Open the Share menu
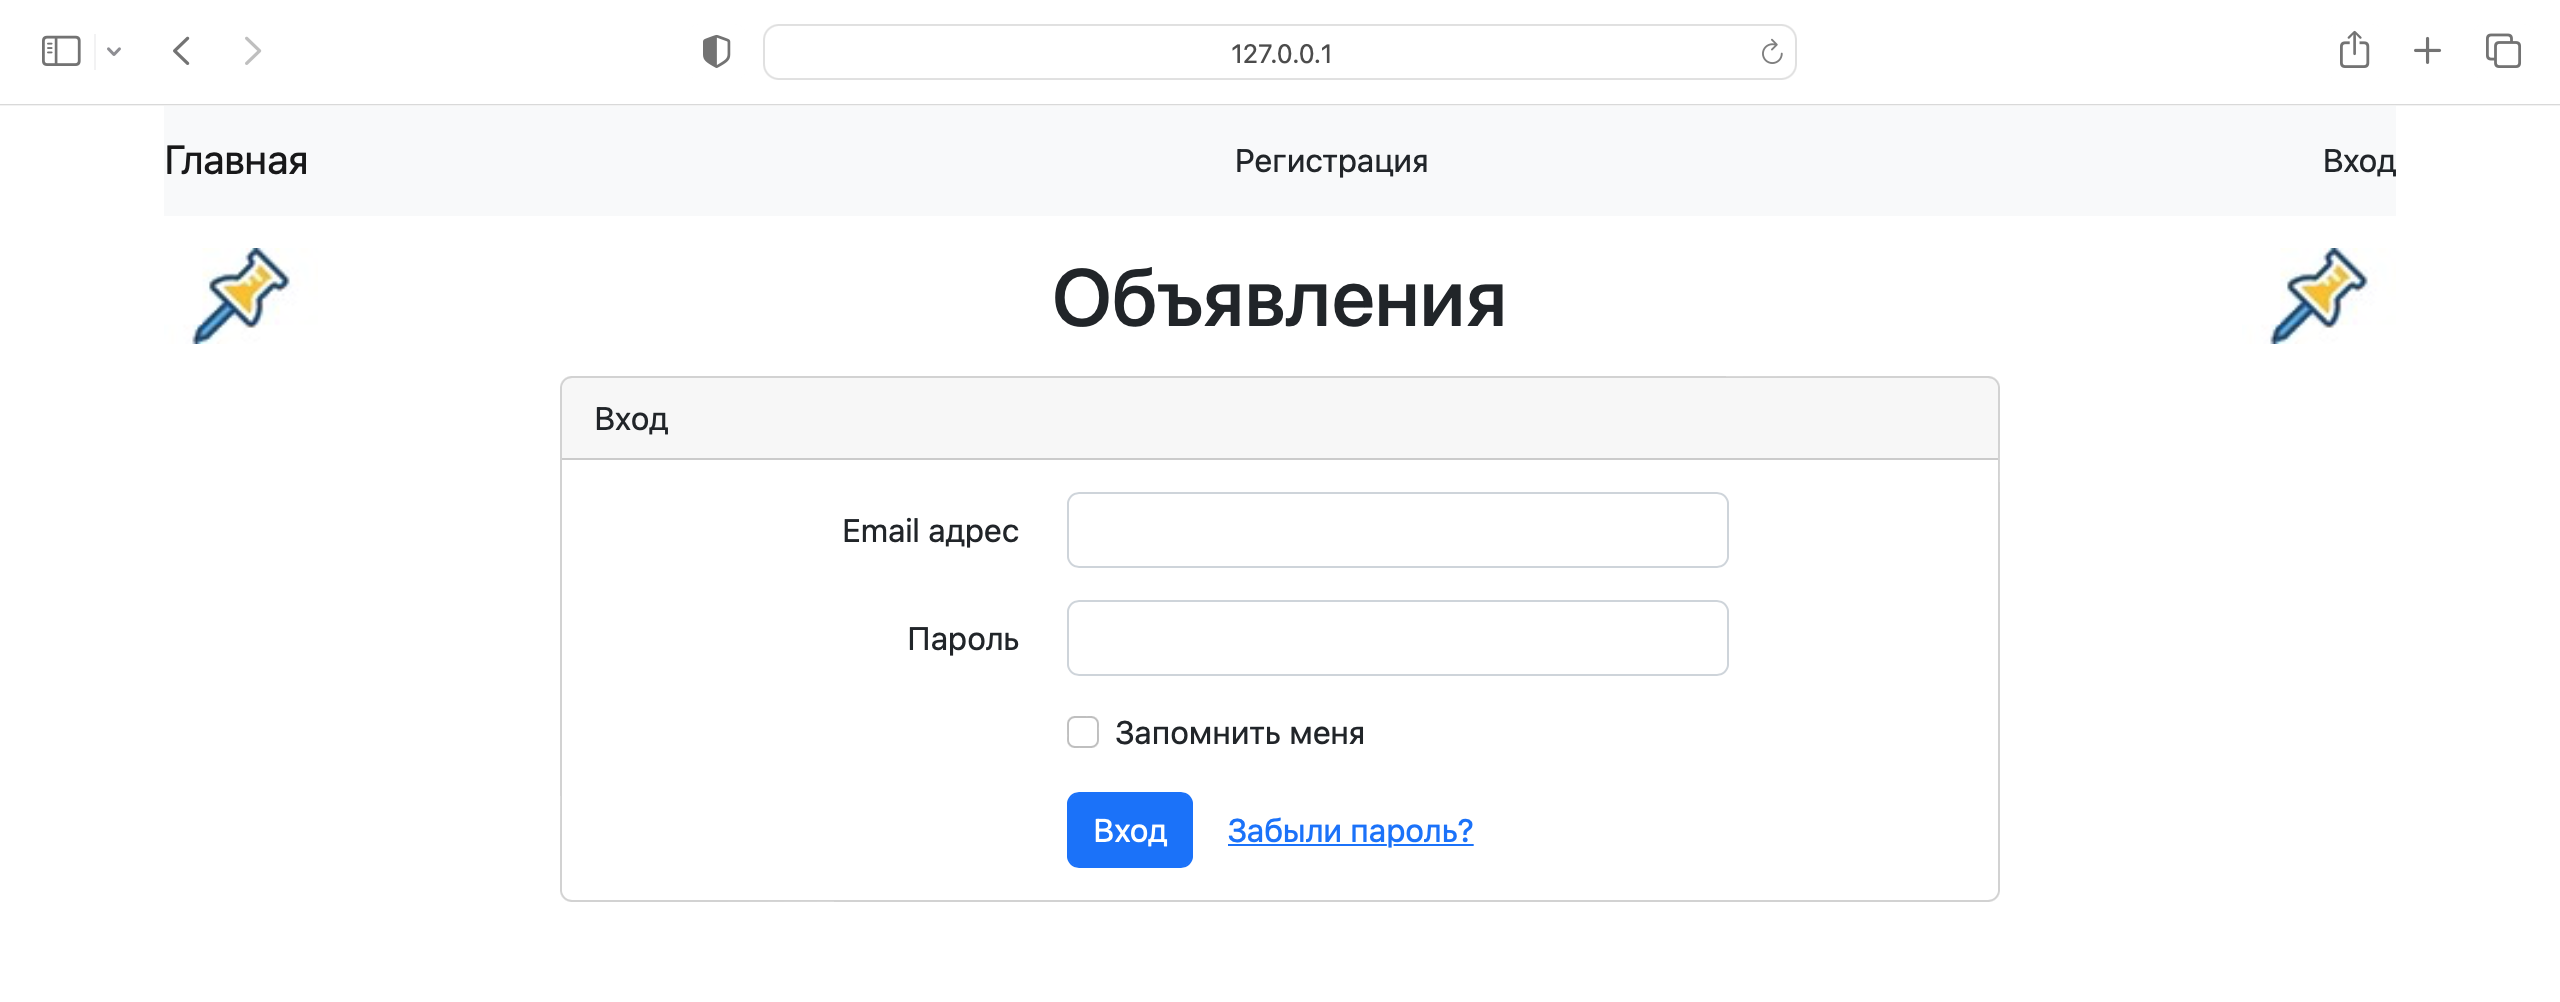Image resolution: width=2560 pixels, height=1002 pixels. click(x=2356, y=50)
